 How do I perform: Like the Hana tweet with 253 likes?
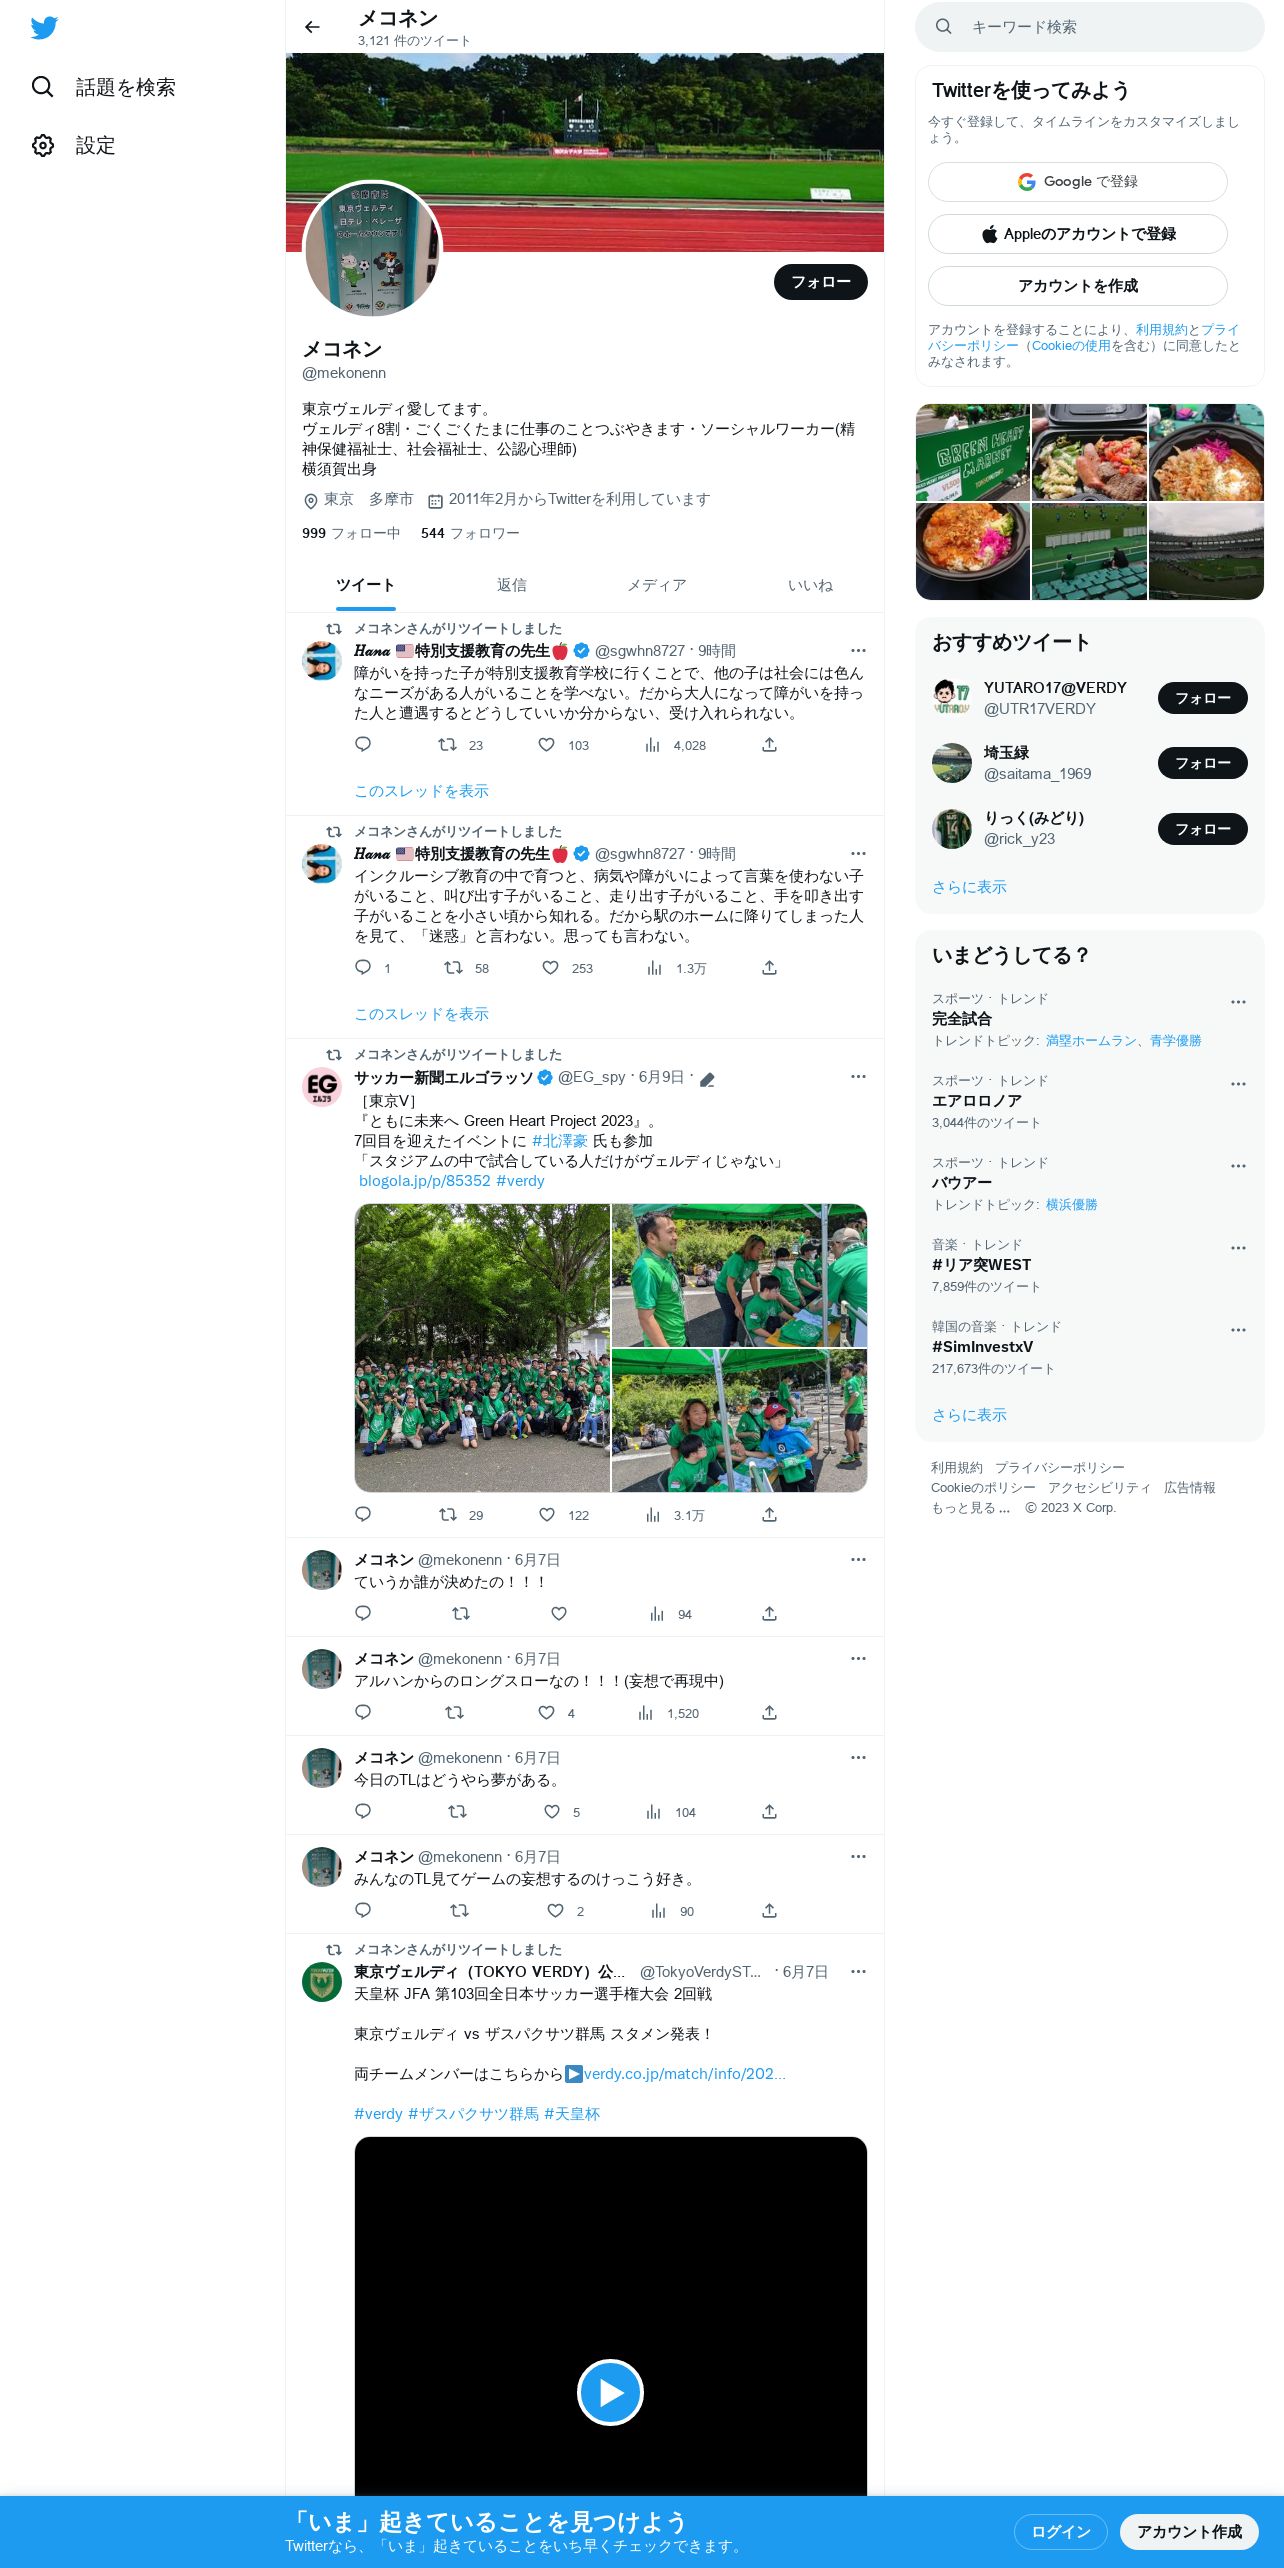tap(567, 968)
